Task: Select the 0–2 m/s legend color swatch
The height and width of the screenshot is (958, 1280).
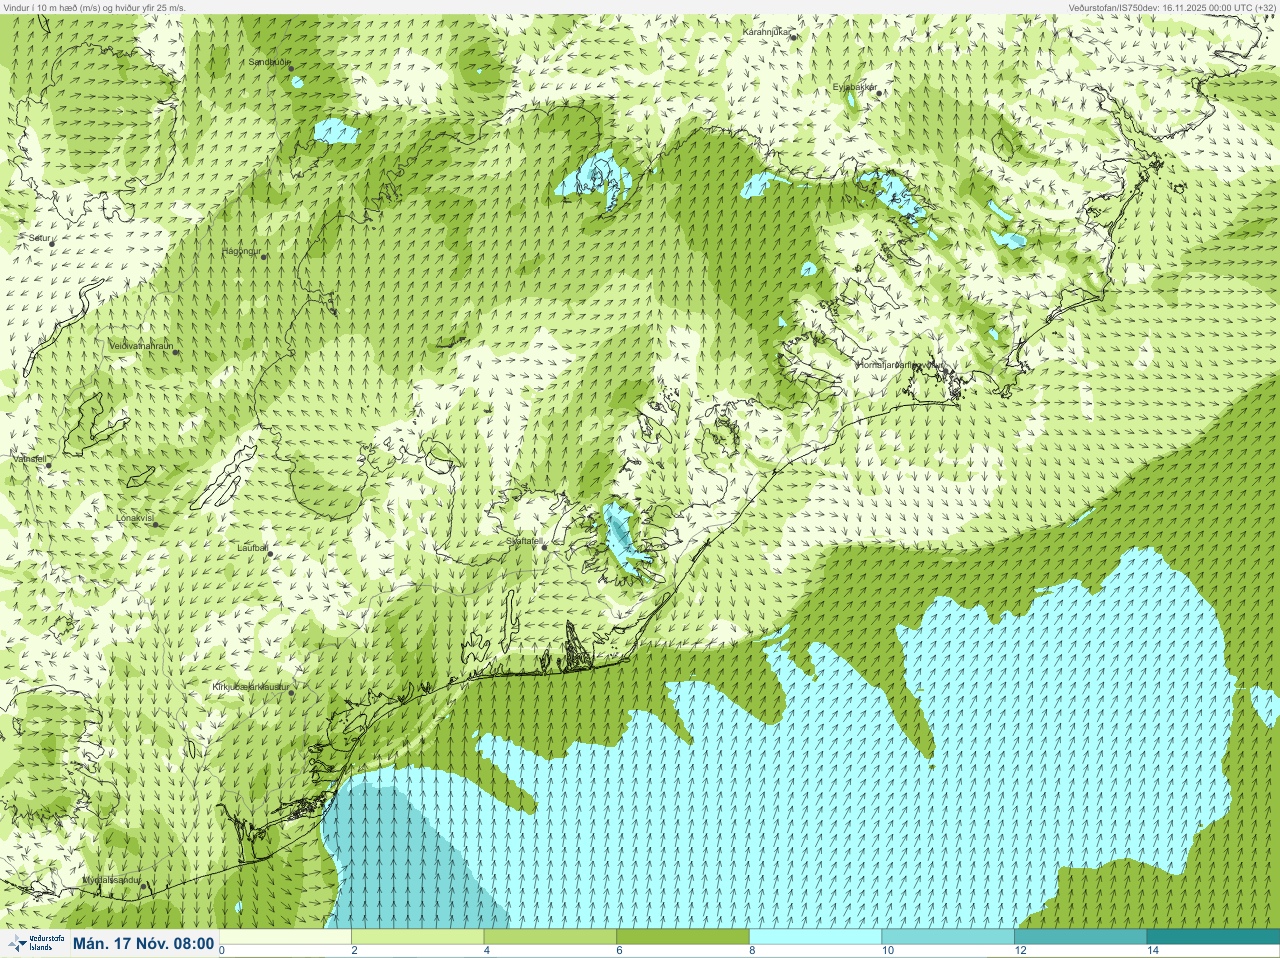Action: click(285, 937)
